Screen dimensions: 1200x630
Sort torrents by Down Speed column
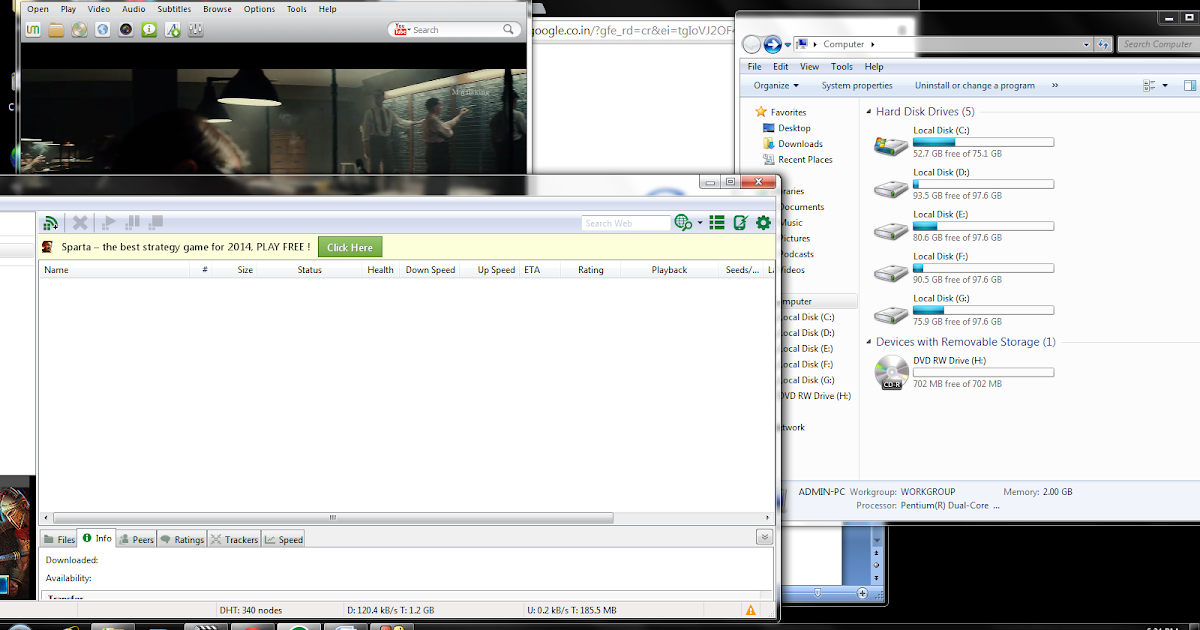pyautogui.click(x=430, y=270)
